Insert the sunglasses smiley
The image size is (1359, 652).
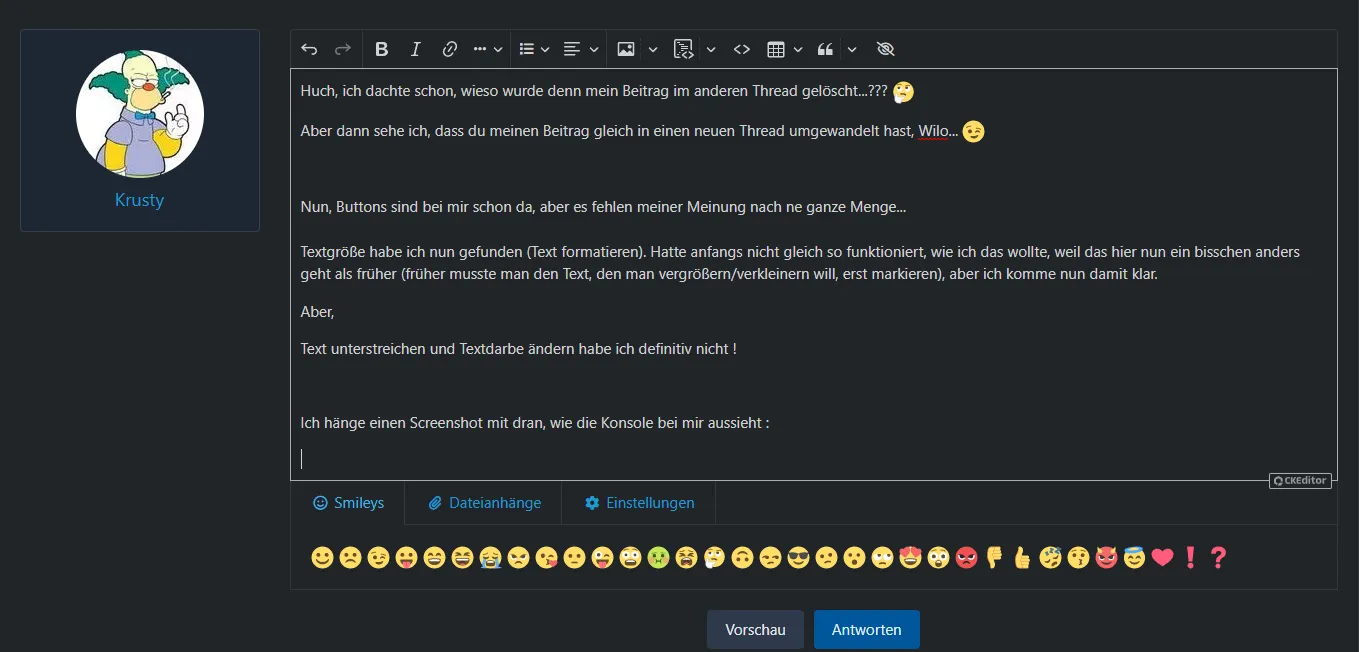(x=798, y=558)
